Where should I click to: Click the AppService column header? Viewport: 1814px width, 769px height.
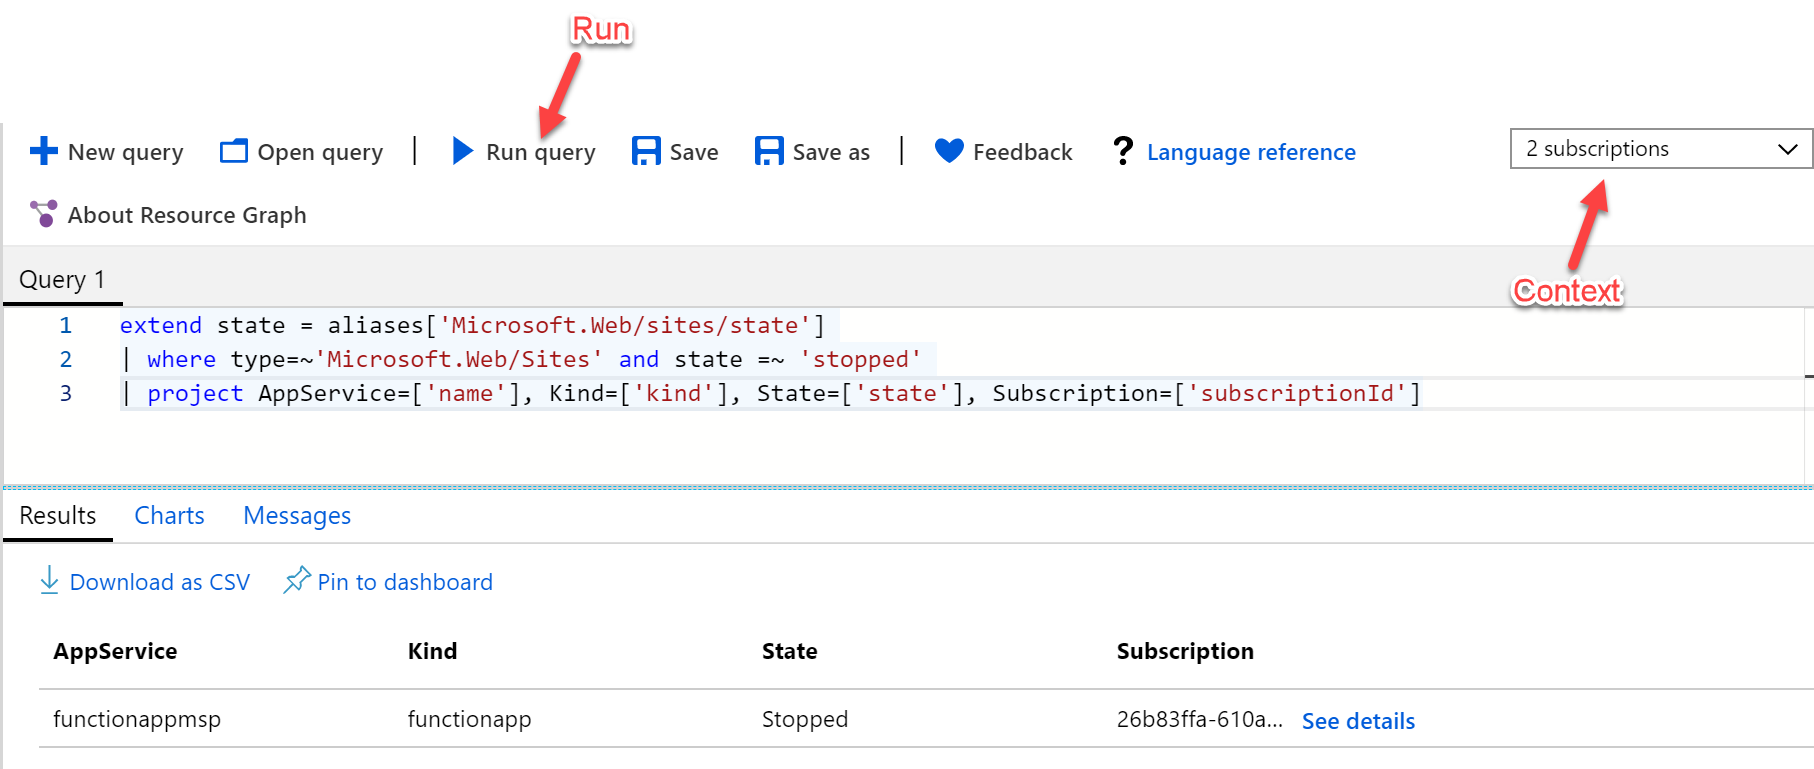pyautogui.click(x=115, y=651)
